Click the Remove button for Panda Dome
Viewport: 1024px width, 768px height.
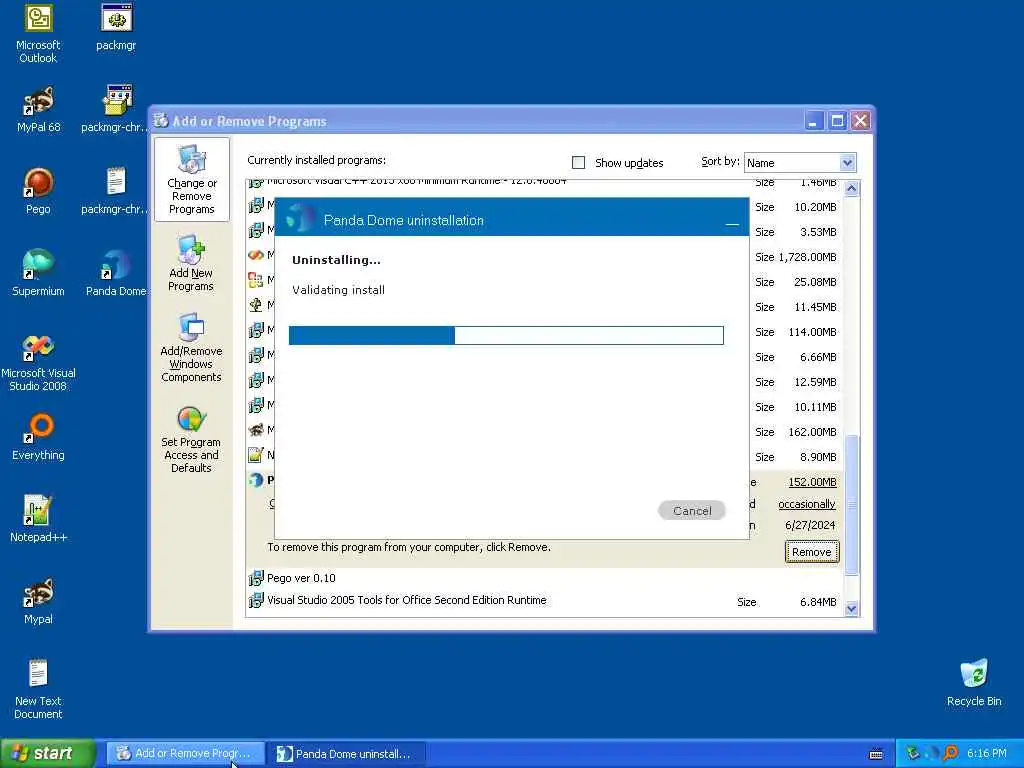tap(812, 552)
